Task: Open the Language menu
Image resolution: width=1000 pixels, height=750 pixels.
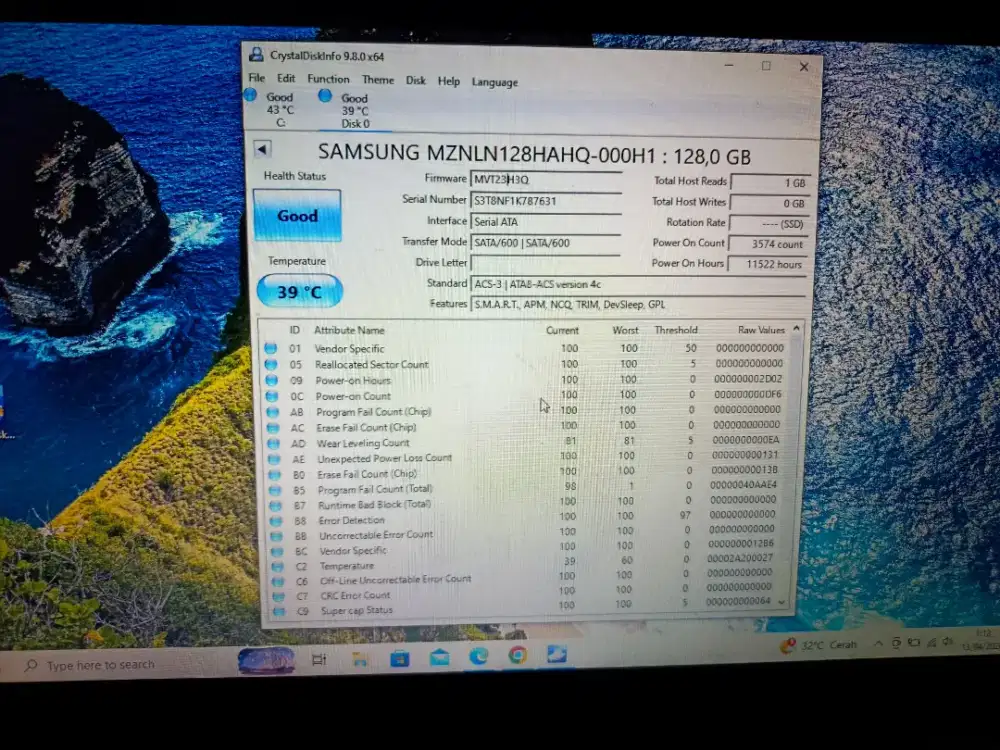Action: pos(494,82)
